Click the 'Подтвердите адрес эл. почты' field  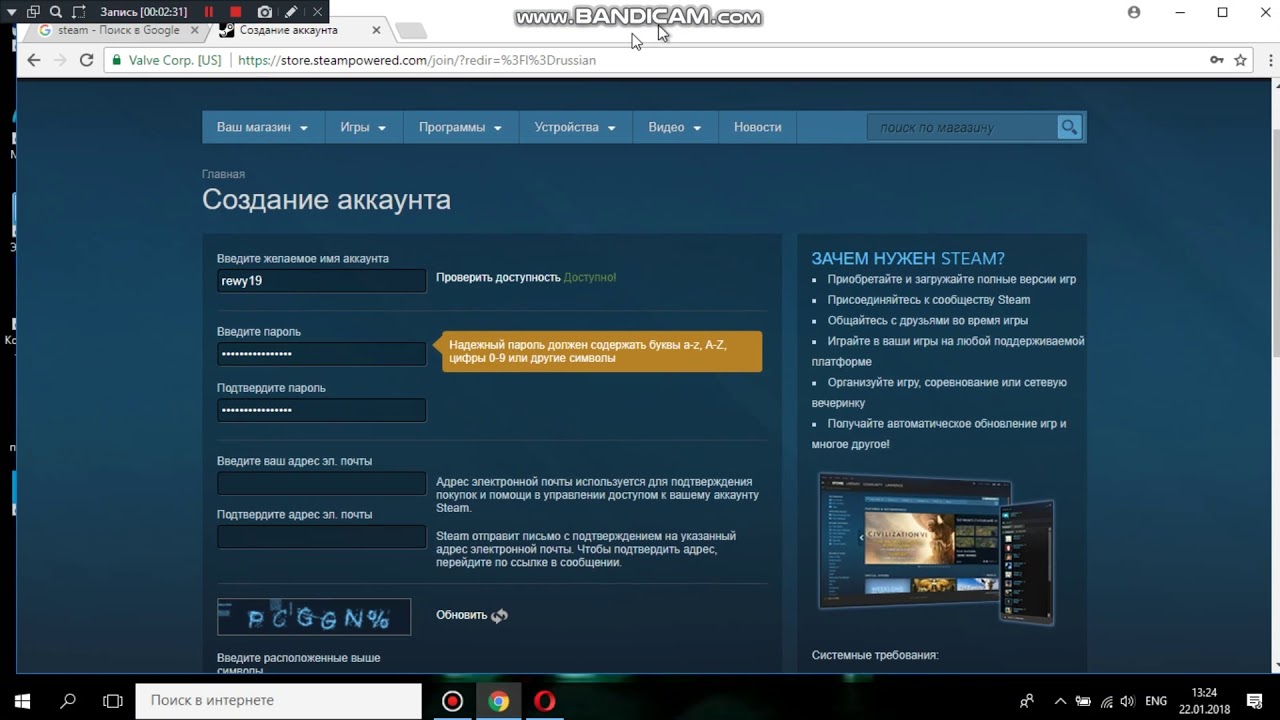click(x=321, y=537)
